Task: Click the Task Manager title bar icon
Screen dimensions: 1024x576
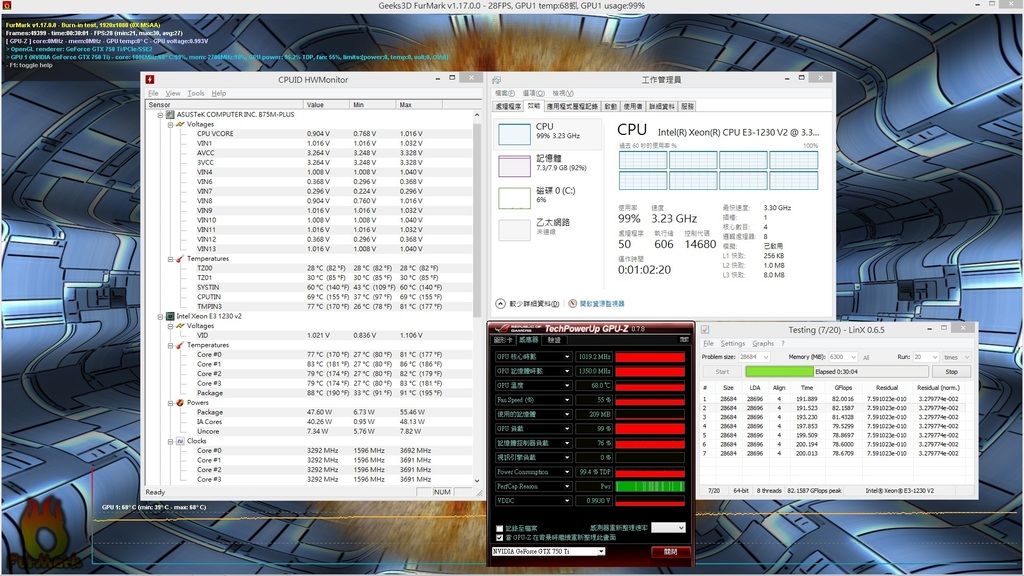Action: (x=497, y=80)
